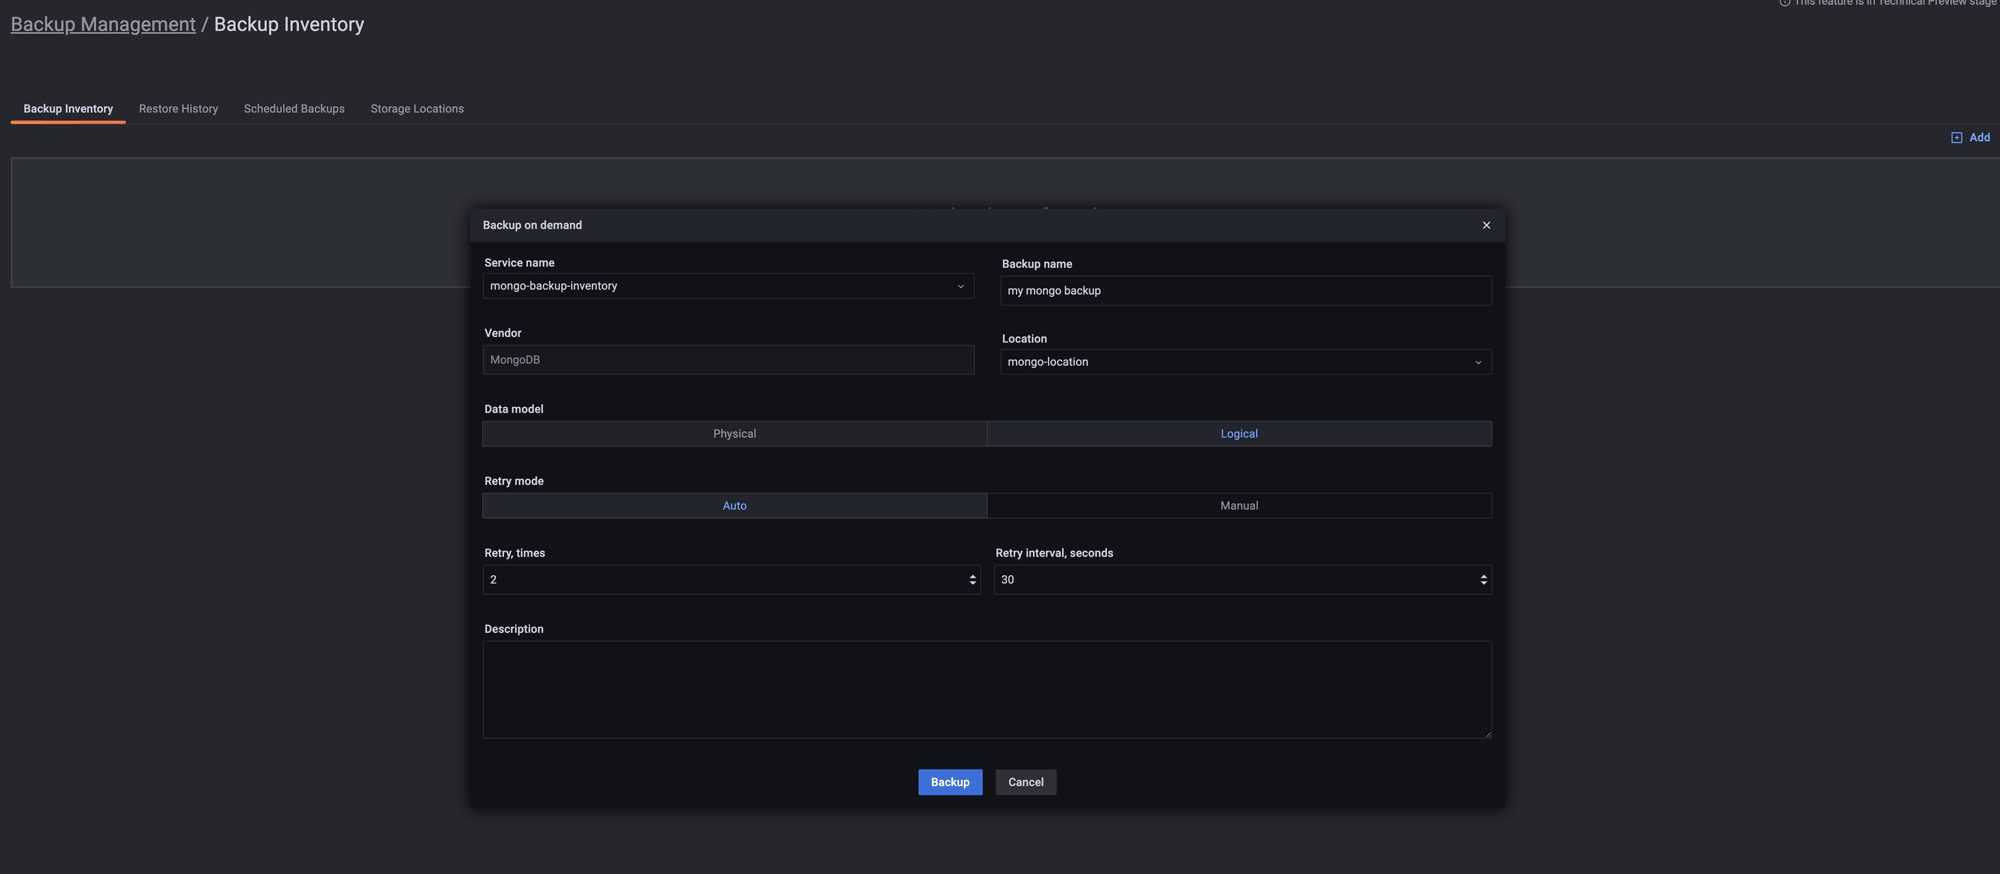2000x874 pixels.
Task: Click the Backup name input field
Action: (1245, 291)
